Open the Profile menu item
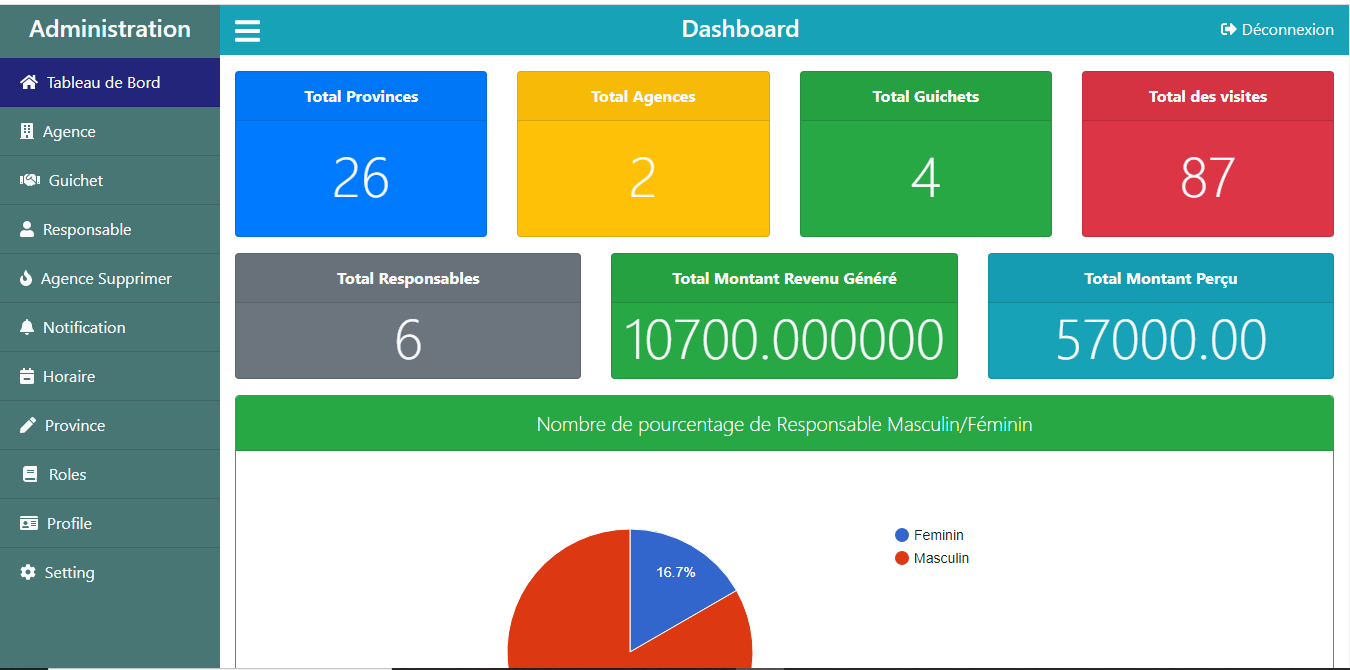Image resolution: width=1350 pixels, height=670 pixels. pyautogui.click(x=110, y=523)
